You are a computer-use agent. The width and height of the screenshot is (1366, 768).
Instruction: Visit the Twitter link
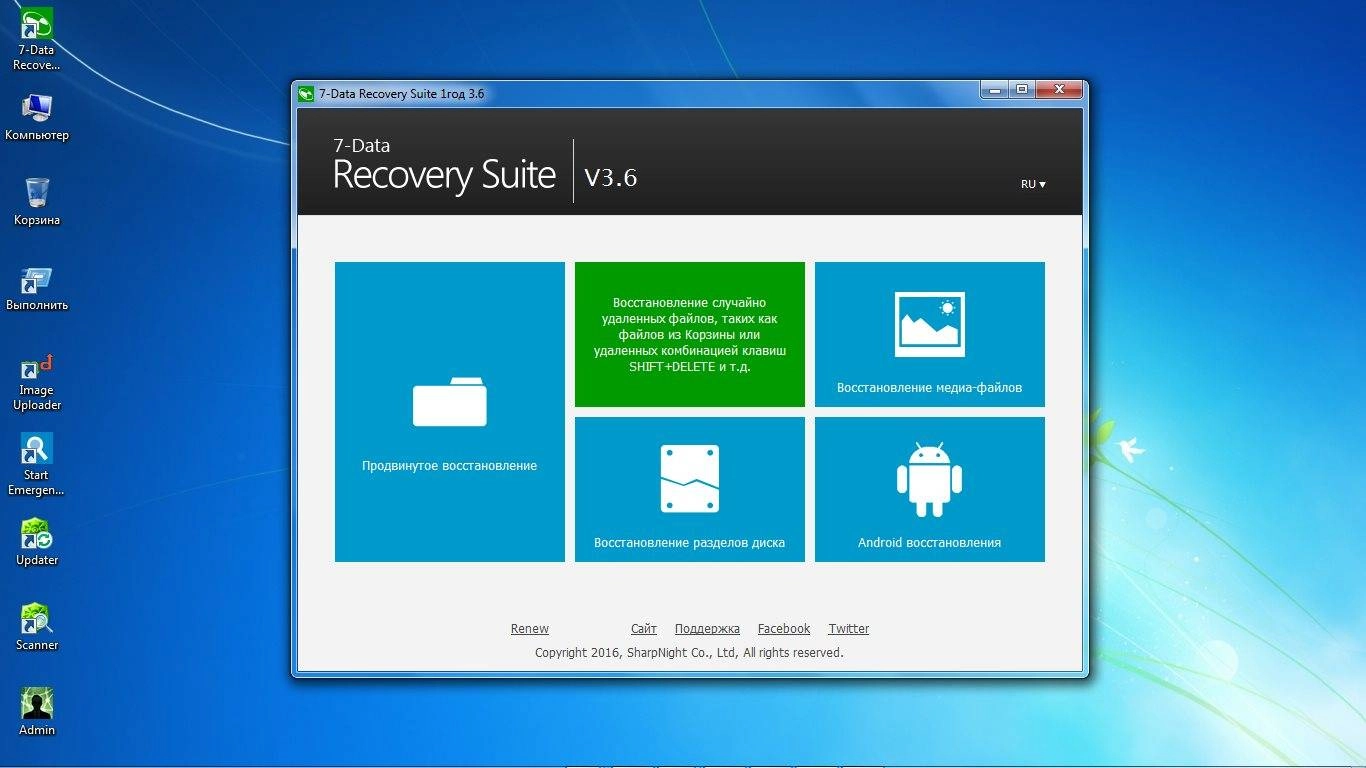click(x=848, y=629)
